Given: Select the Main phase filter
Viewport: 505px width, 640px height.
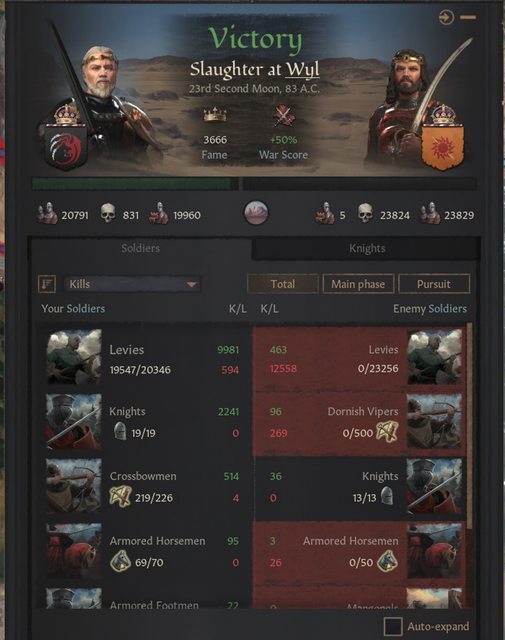Looking at the screenshot, I should coord(358,284).
